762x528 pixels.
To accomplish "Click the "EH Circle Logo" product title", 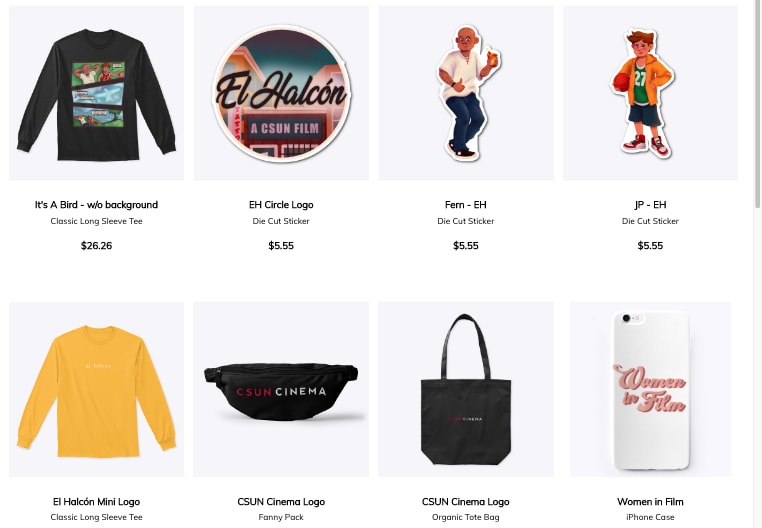I will (x=281, y=205).
